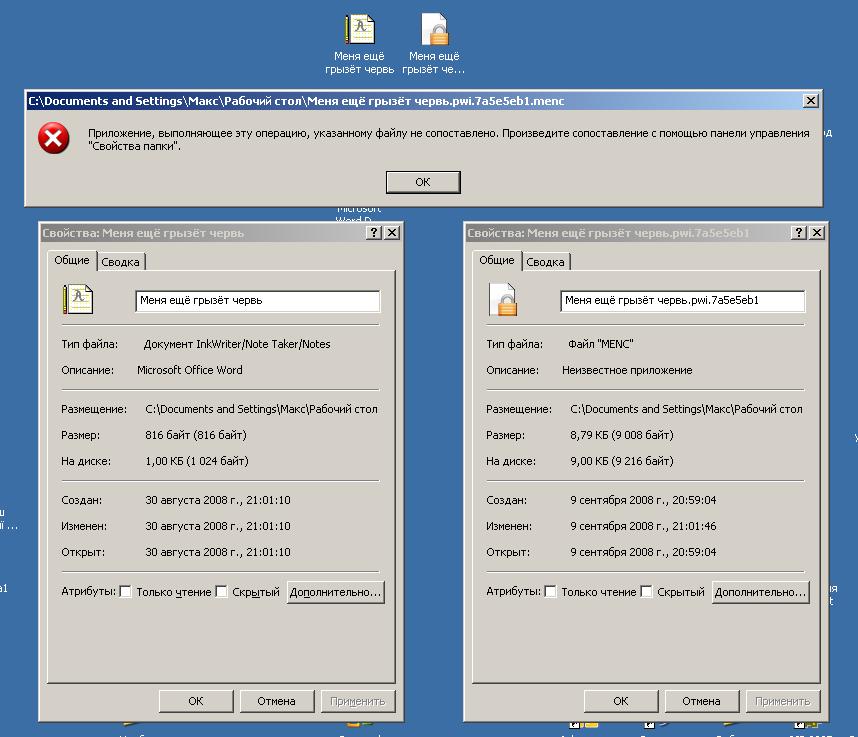Viewport: 858px width, 737px height.
Task: Switch to "Сводка" tab in left properties
Action: click(121, 262)
